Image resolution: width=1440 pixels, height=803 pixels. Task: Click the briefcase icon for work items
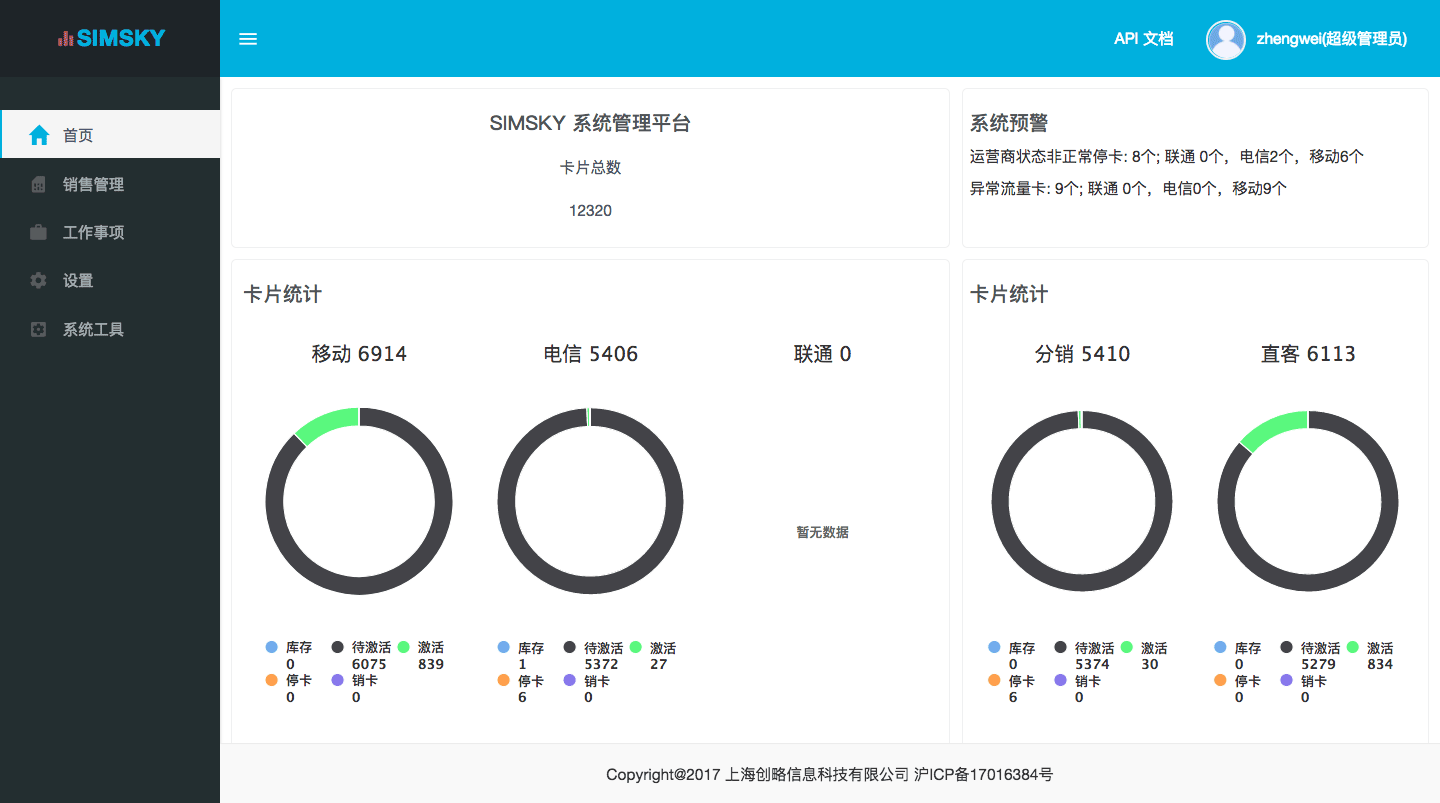pos(39,232)
